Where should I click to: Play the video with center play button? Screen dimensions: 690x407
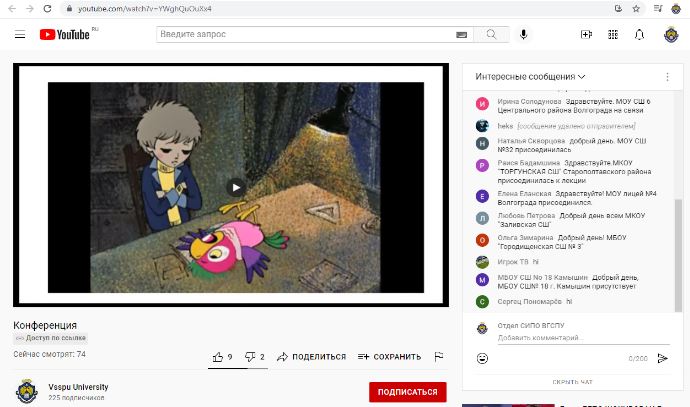point(236,187)
